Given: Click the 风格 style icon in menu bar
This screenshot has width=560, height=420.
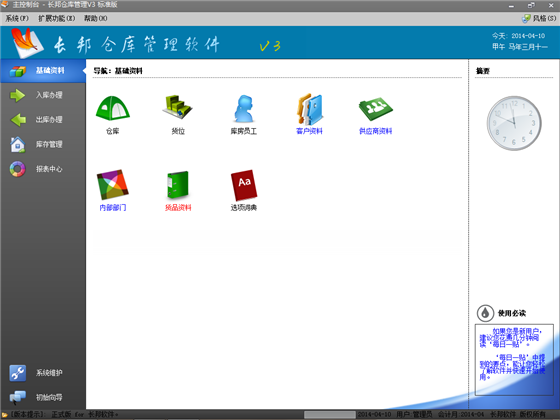Looking at the screenshot, I should click(526, 19).
